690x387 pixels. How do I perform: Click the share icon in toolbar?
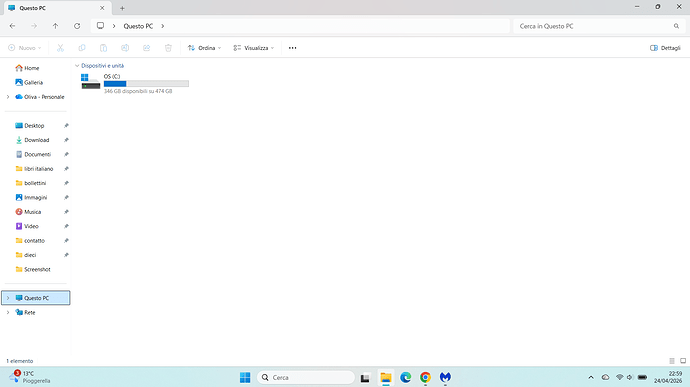pos(147,48)
